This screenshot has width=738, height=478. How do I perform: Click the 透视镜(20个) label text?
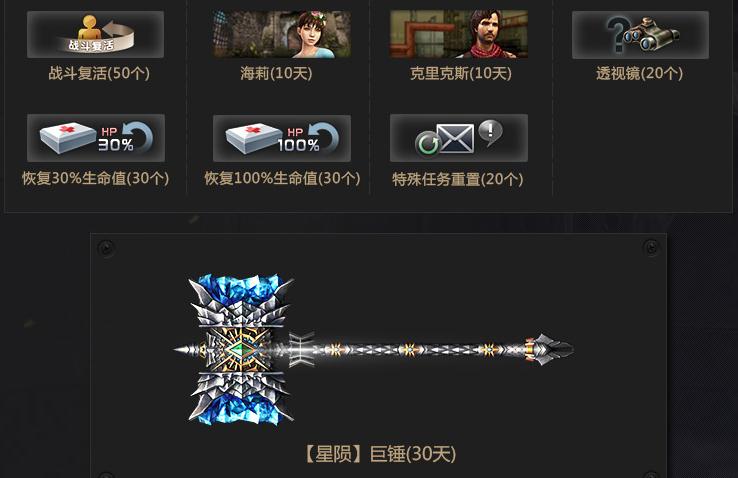(x=639, y=73)
